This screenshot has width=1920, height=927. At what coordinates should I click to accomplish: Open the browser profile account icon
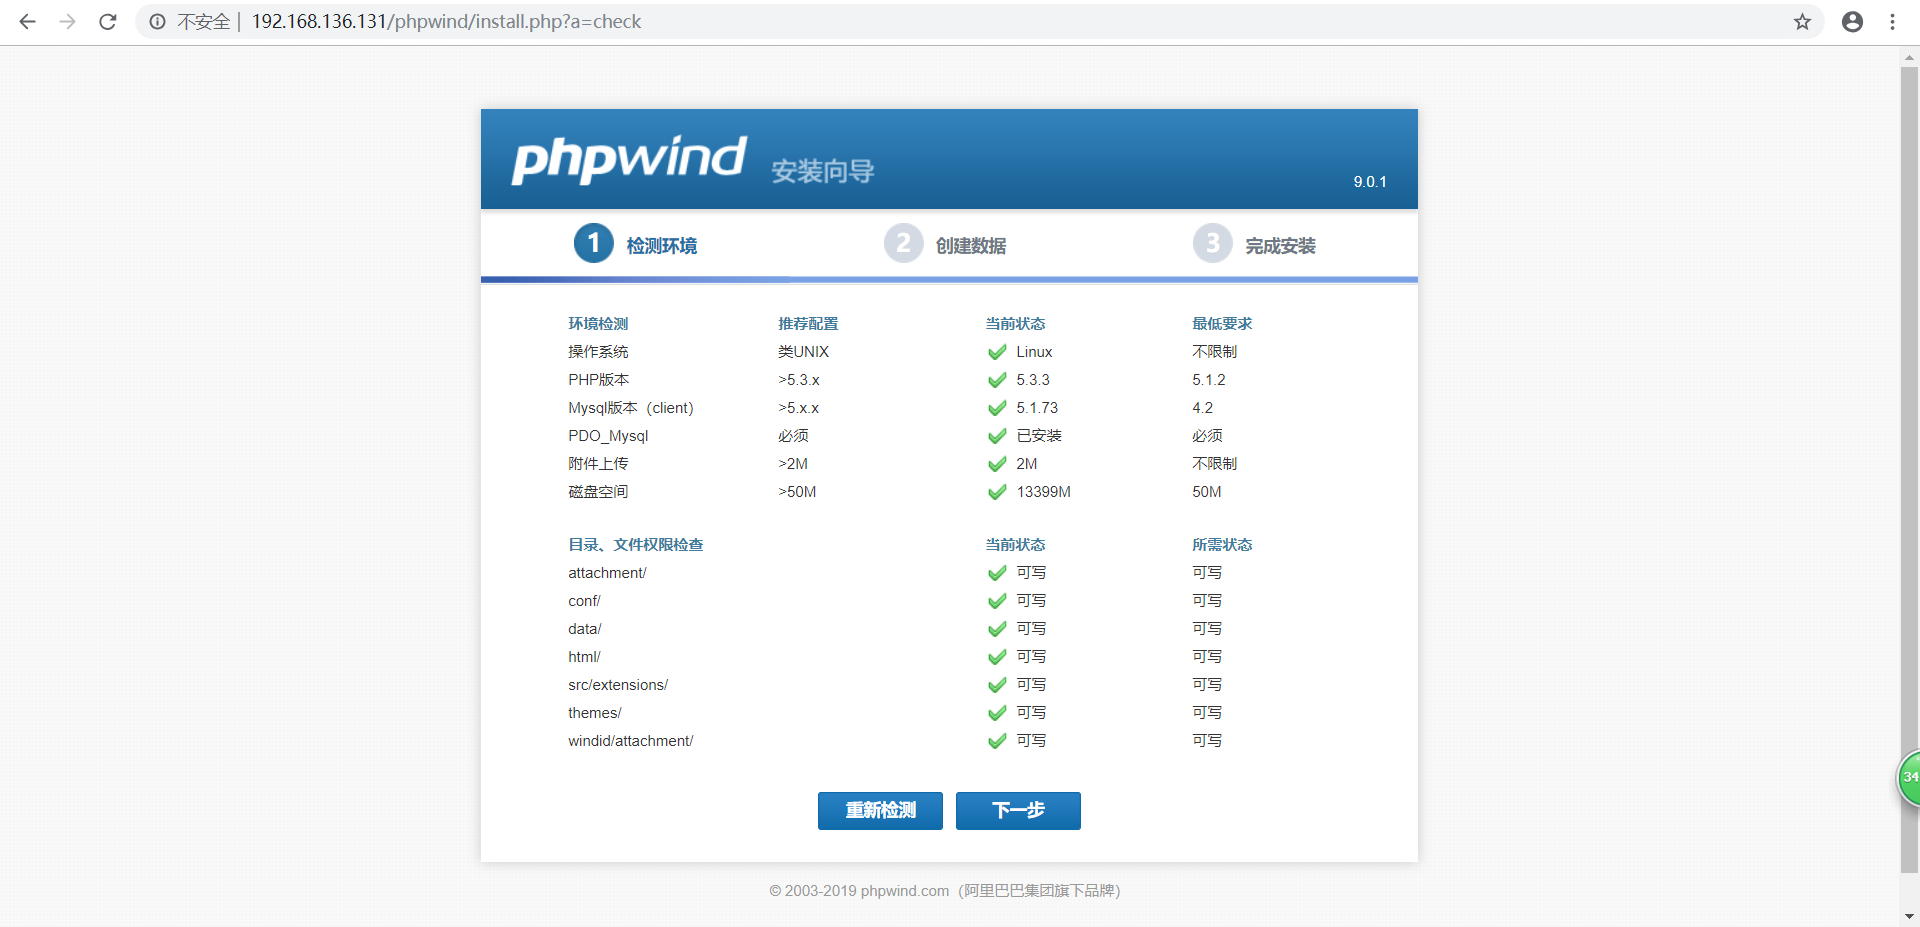(1852, 21)
